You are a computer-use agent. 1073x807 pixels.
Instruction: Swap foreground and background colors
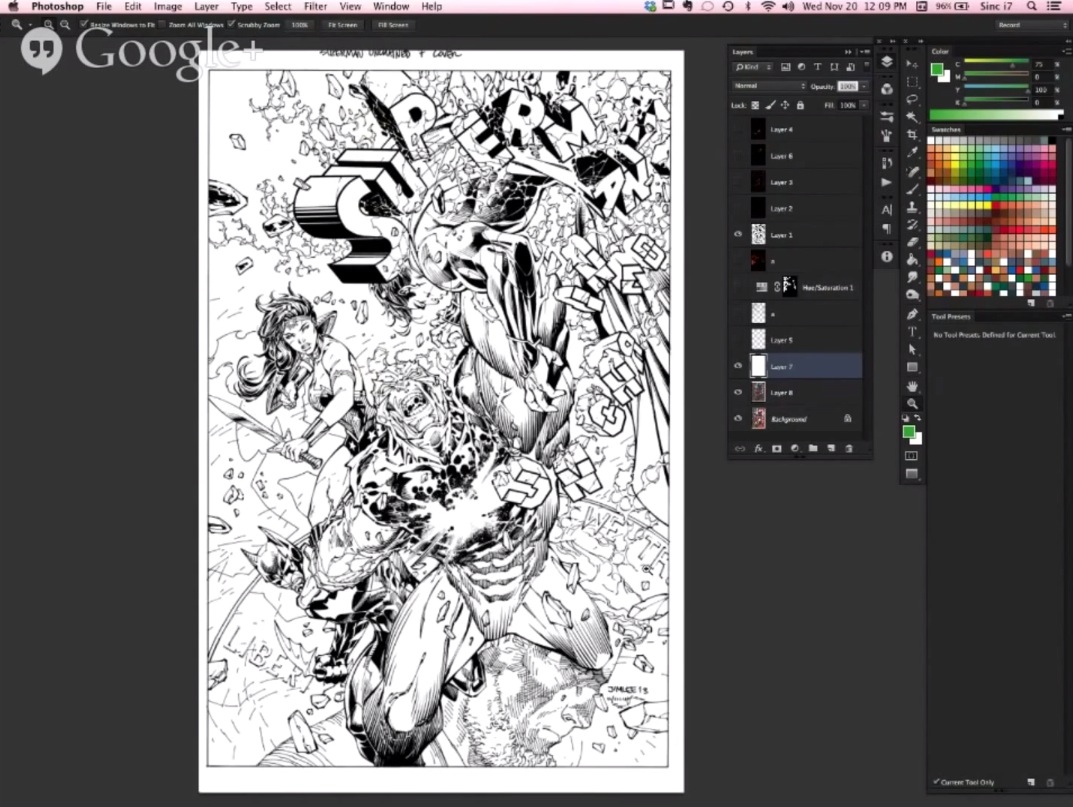918,418
